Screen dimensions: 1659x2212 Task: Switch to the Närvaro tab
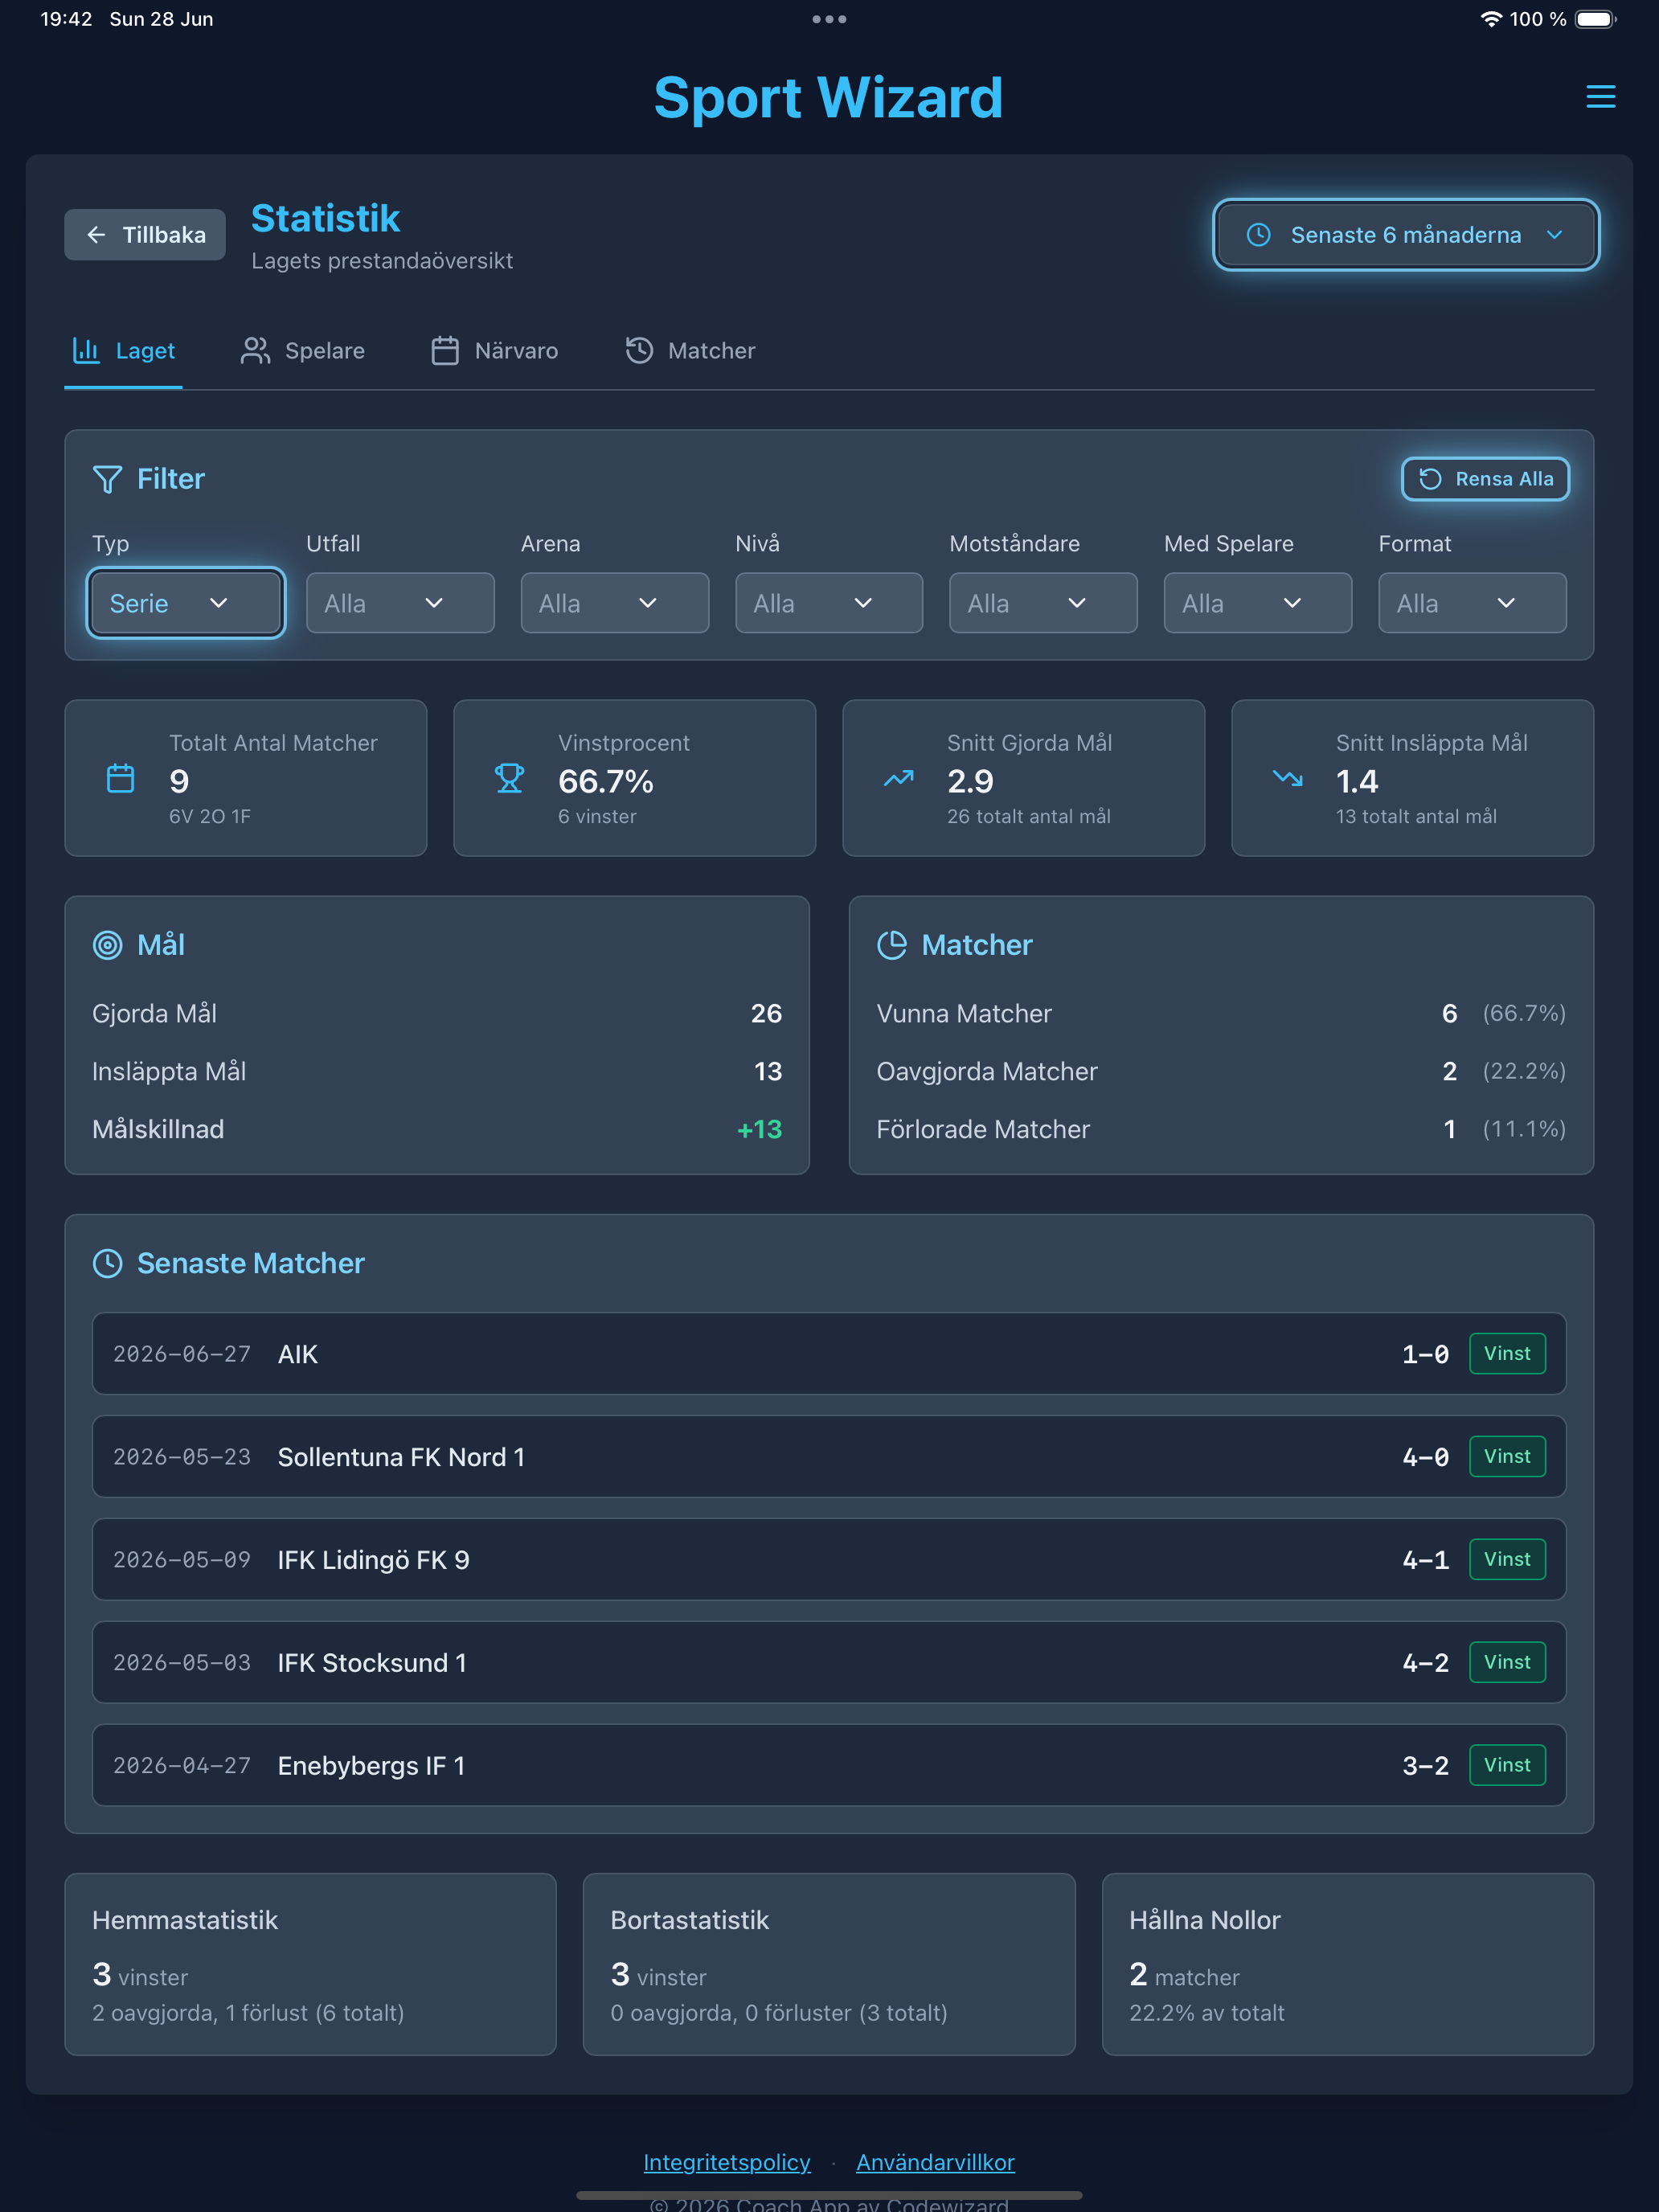(x=495, y=351)
